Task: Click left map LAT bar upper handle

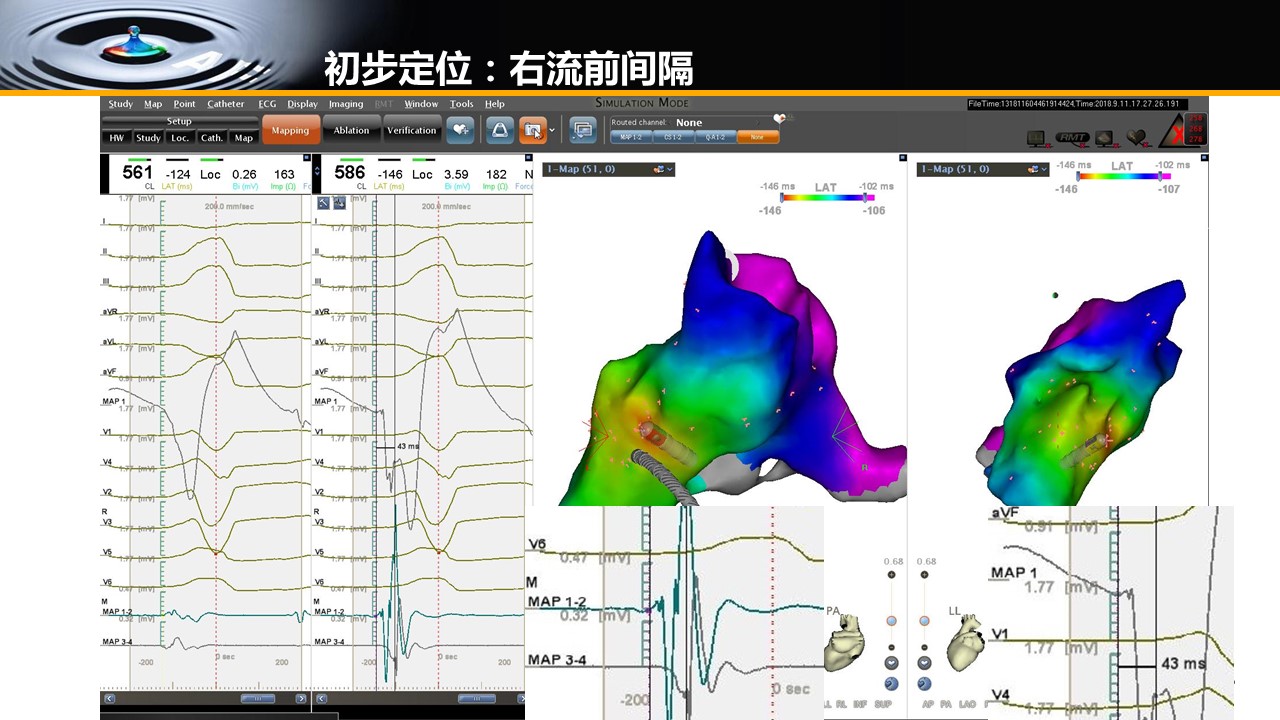Action: tap(864, 198)
